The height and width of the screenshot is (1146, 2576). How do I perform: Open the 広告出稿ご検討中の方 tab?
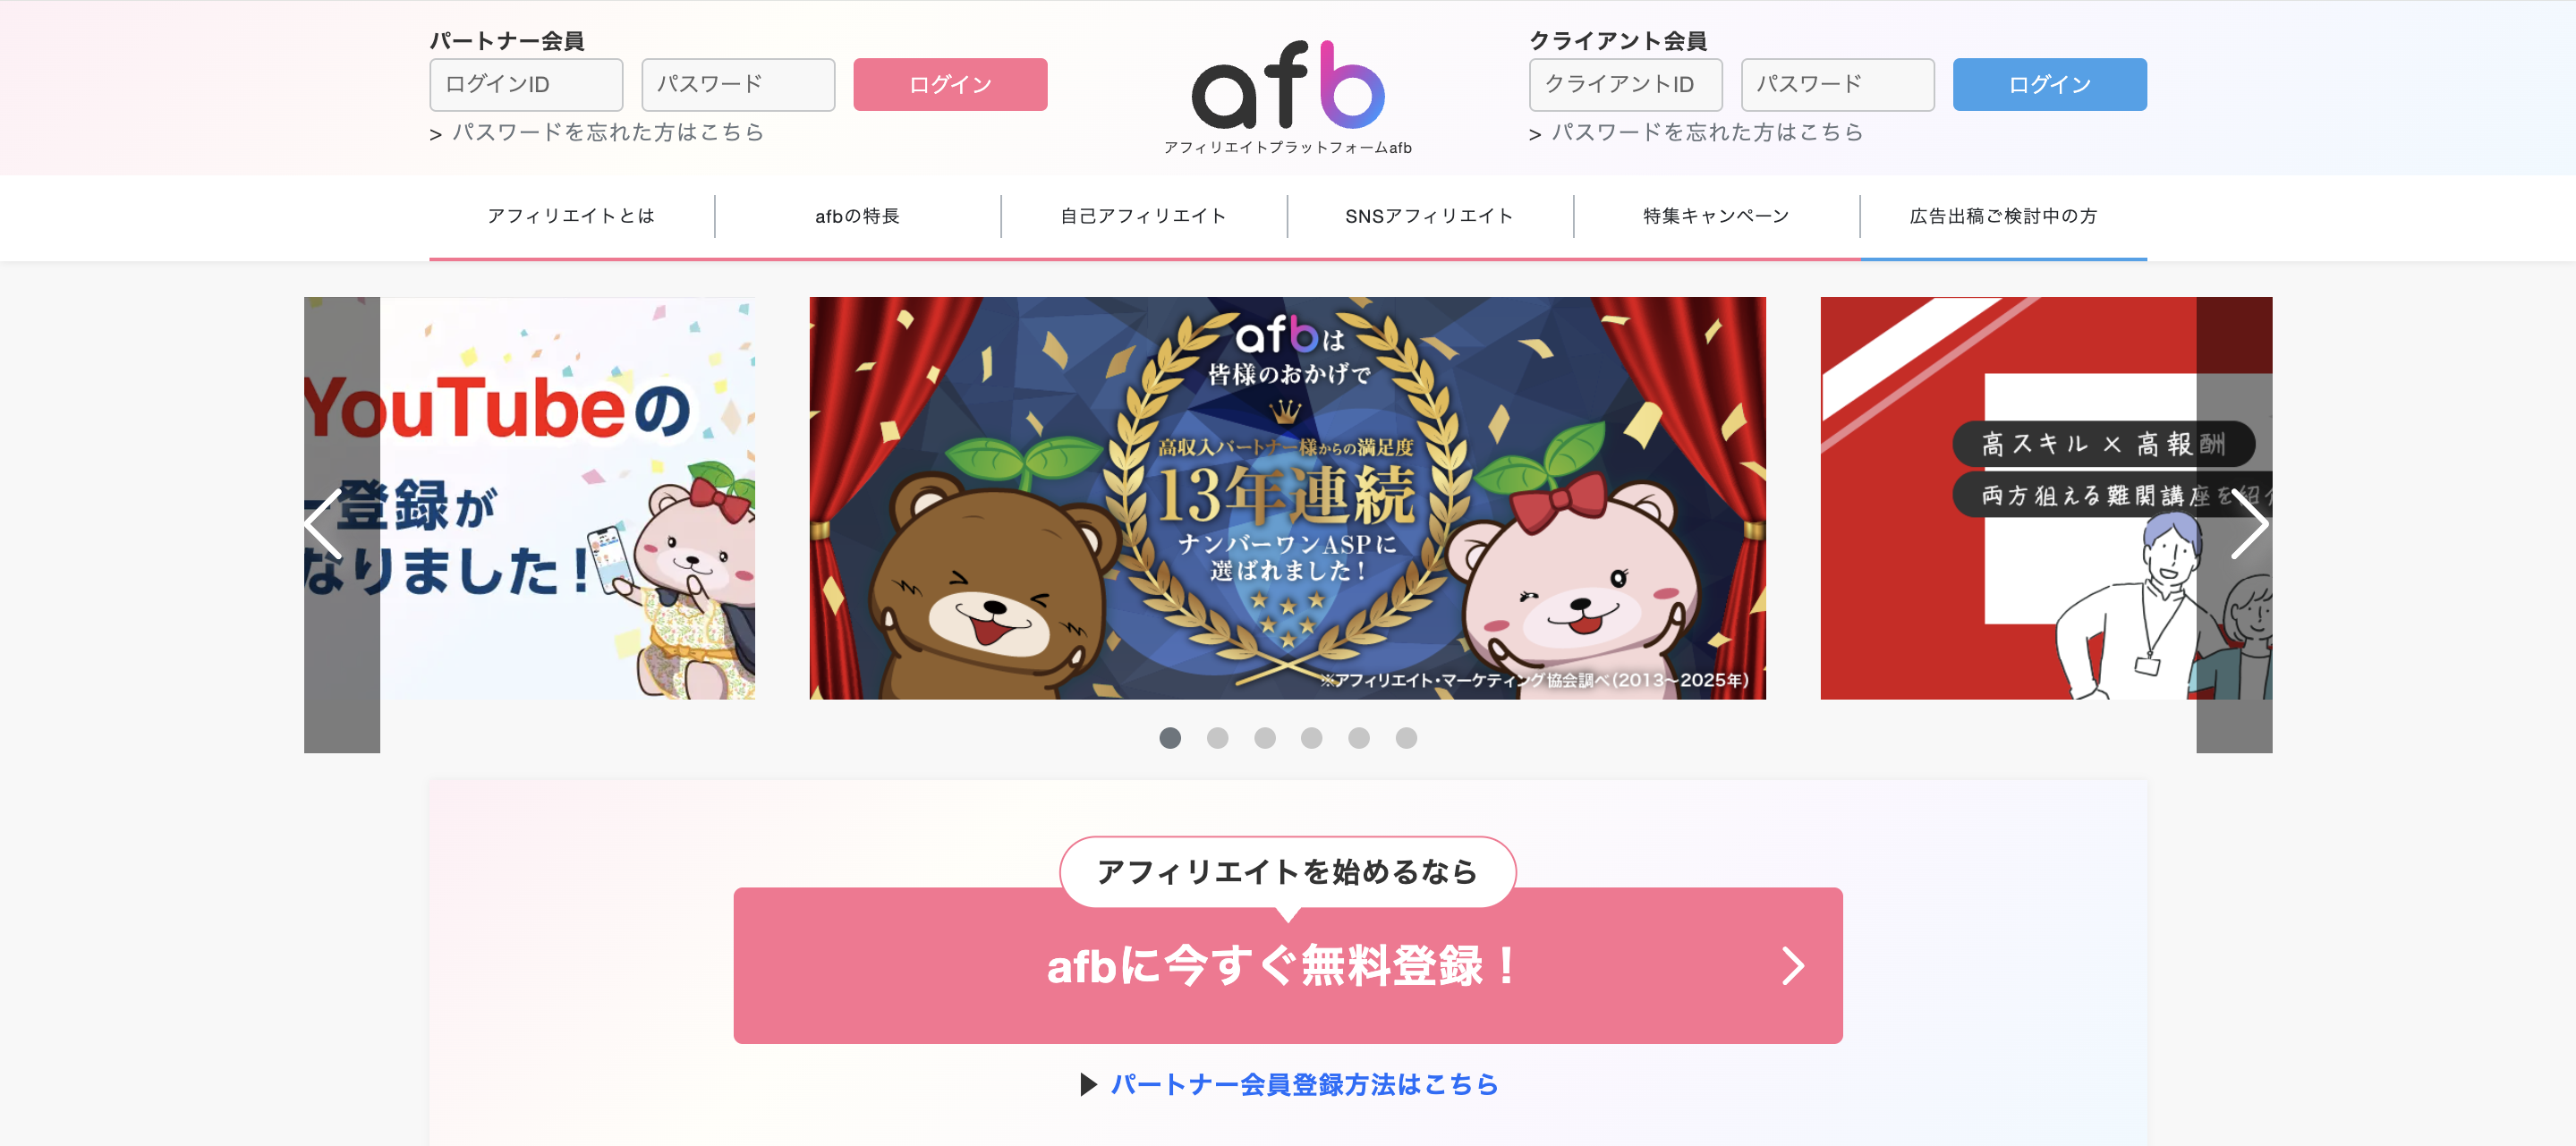click(x=2003, y=216)
